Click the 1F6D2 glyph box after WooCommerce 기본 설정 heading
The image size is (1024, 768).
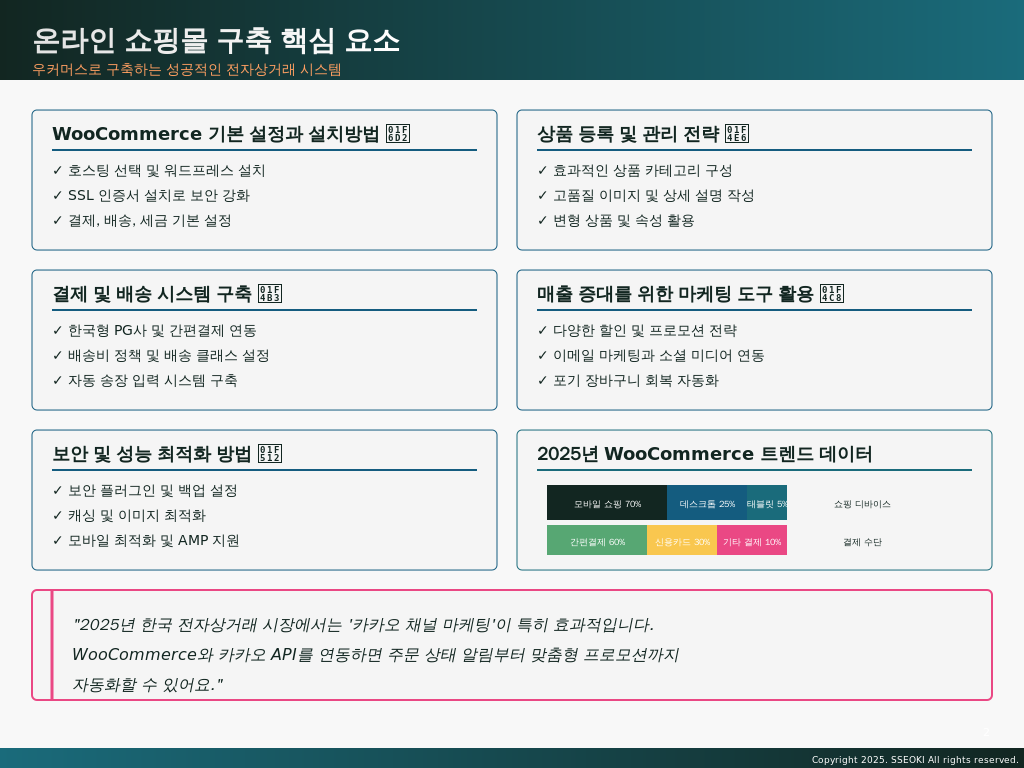(398, 133)
